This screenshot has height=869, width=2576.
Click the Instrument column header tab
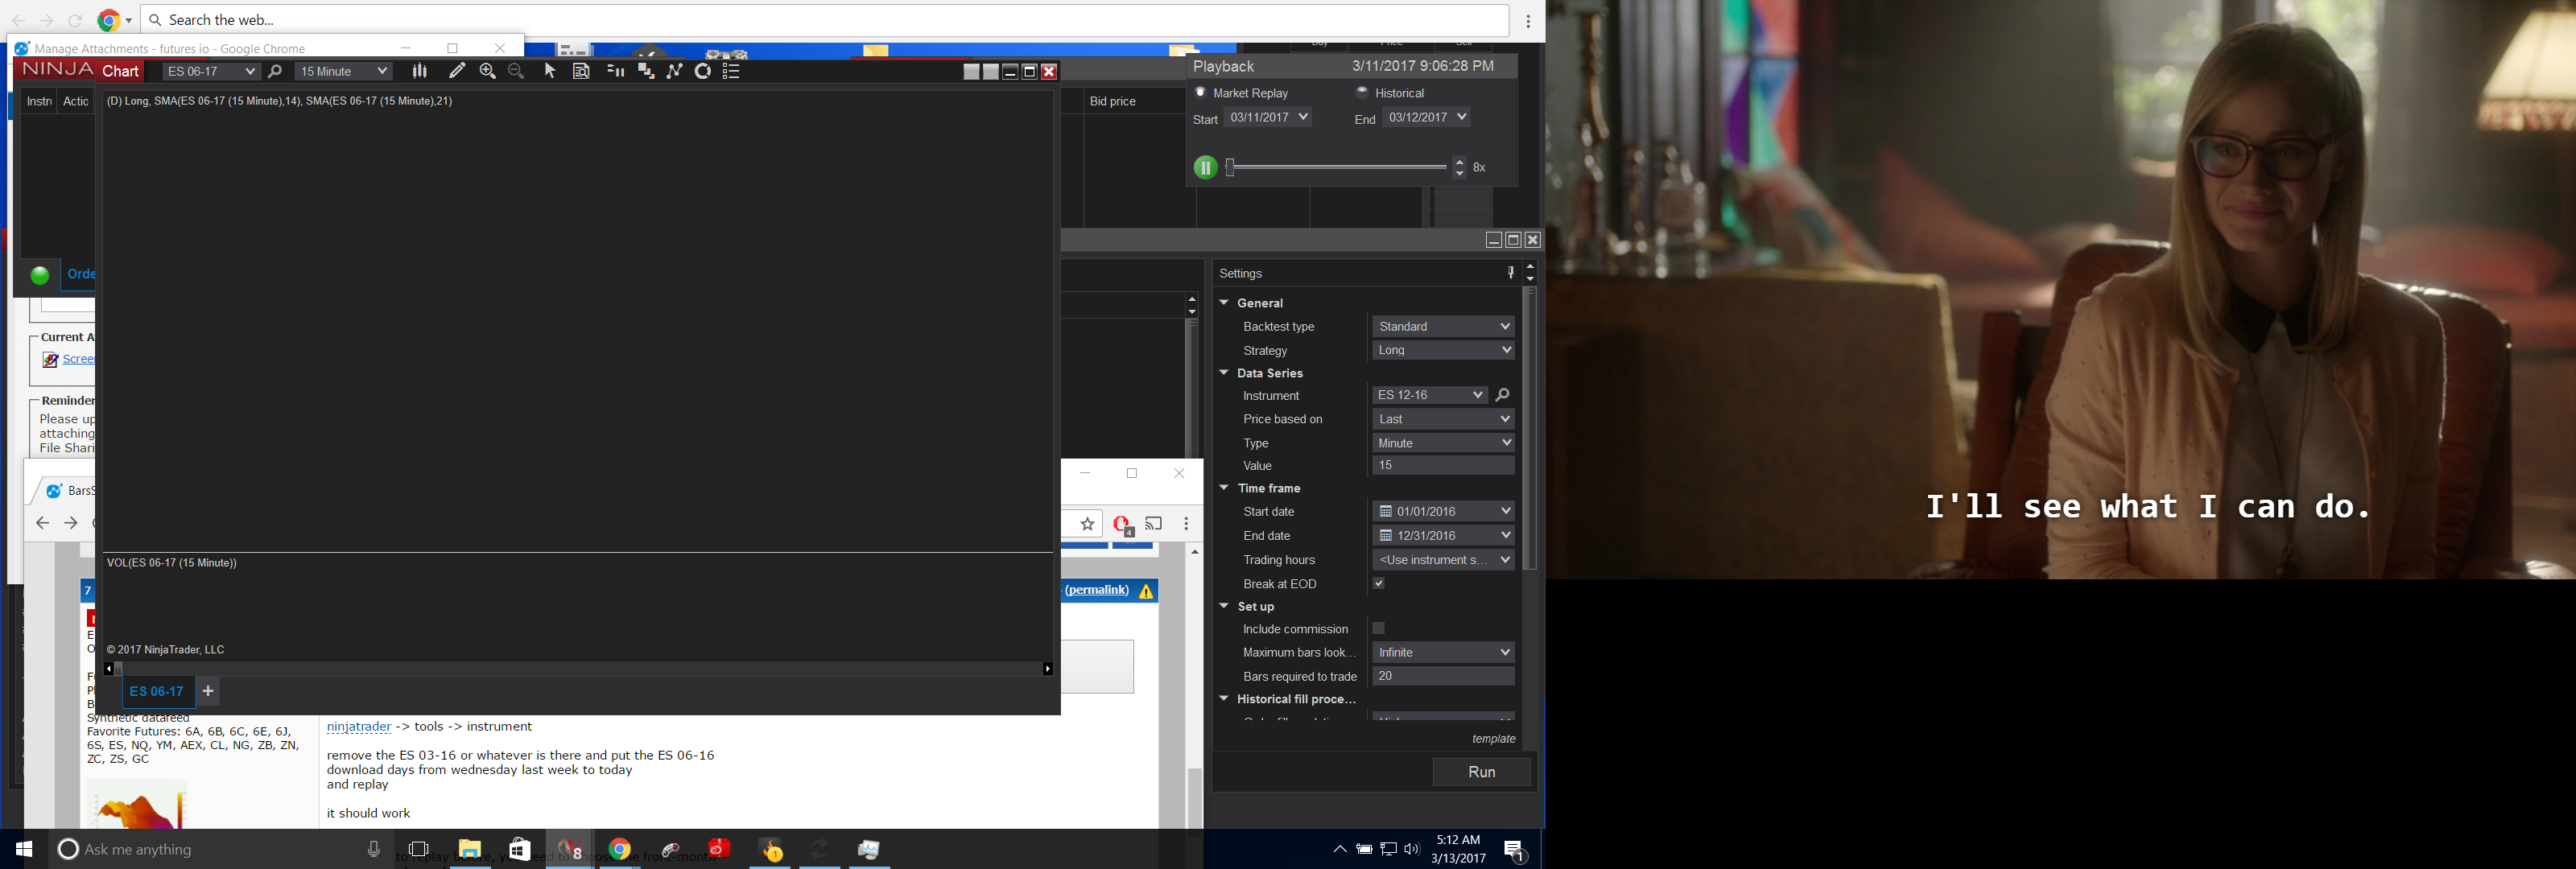pos(39,101)
